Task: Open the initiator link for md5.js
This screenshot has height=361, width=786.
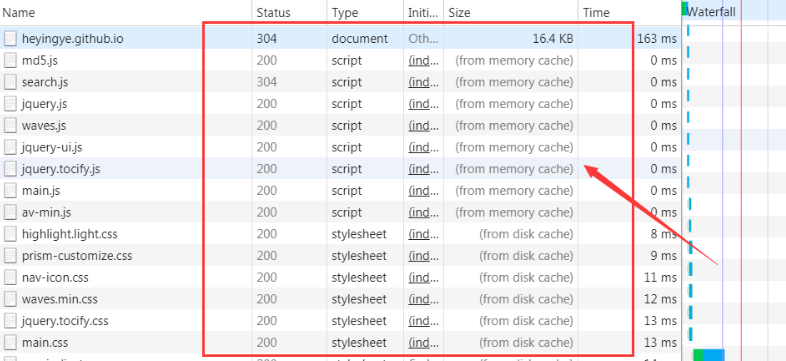Action: click(x=424, y=61)
